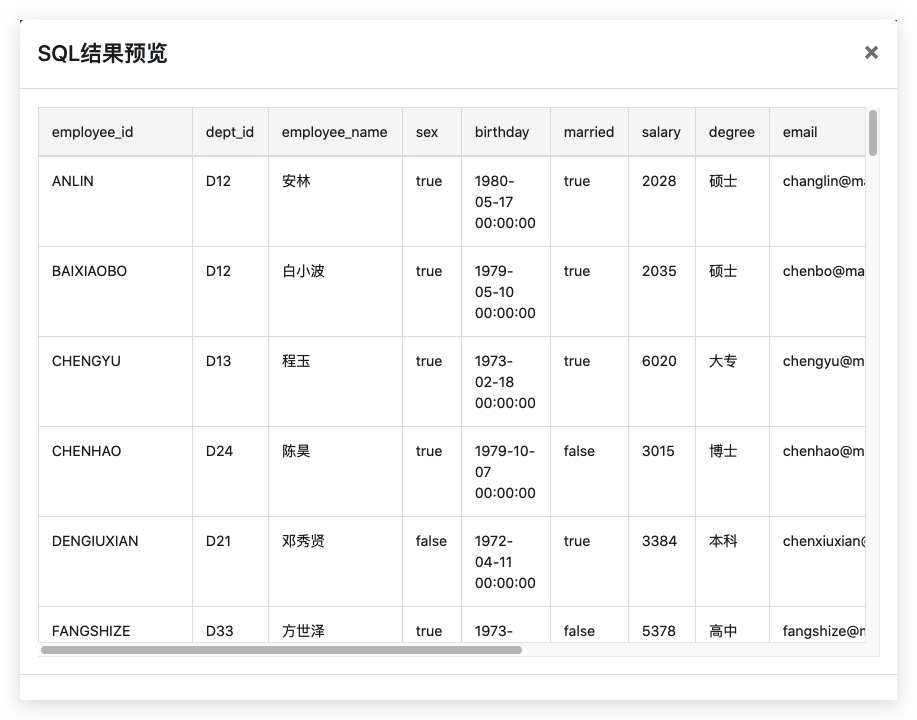Screen dimensions: 917x720
Task: Select the CHENHAO employee_id cell
Action: coord(115,472)
